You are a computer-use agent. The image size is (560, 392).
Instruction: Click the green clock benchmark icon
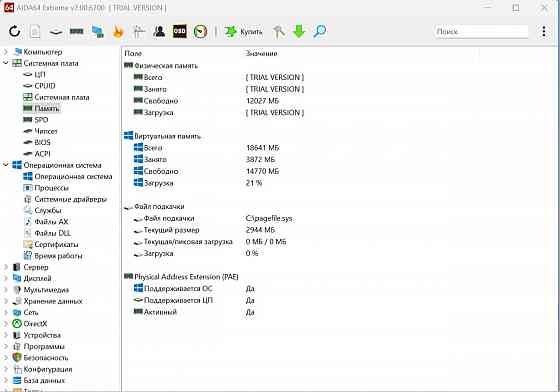coord(200,31)
